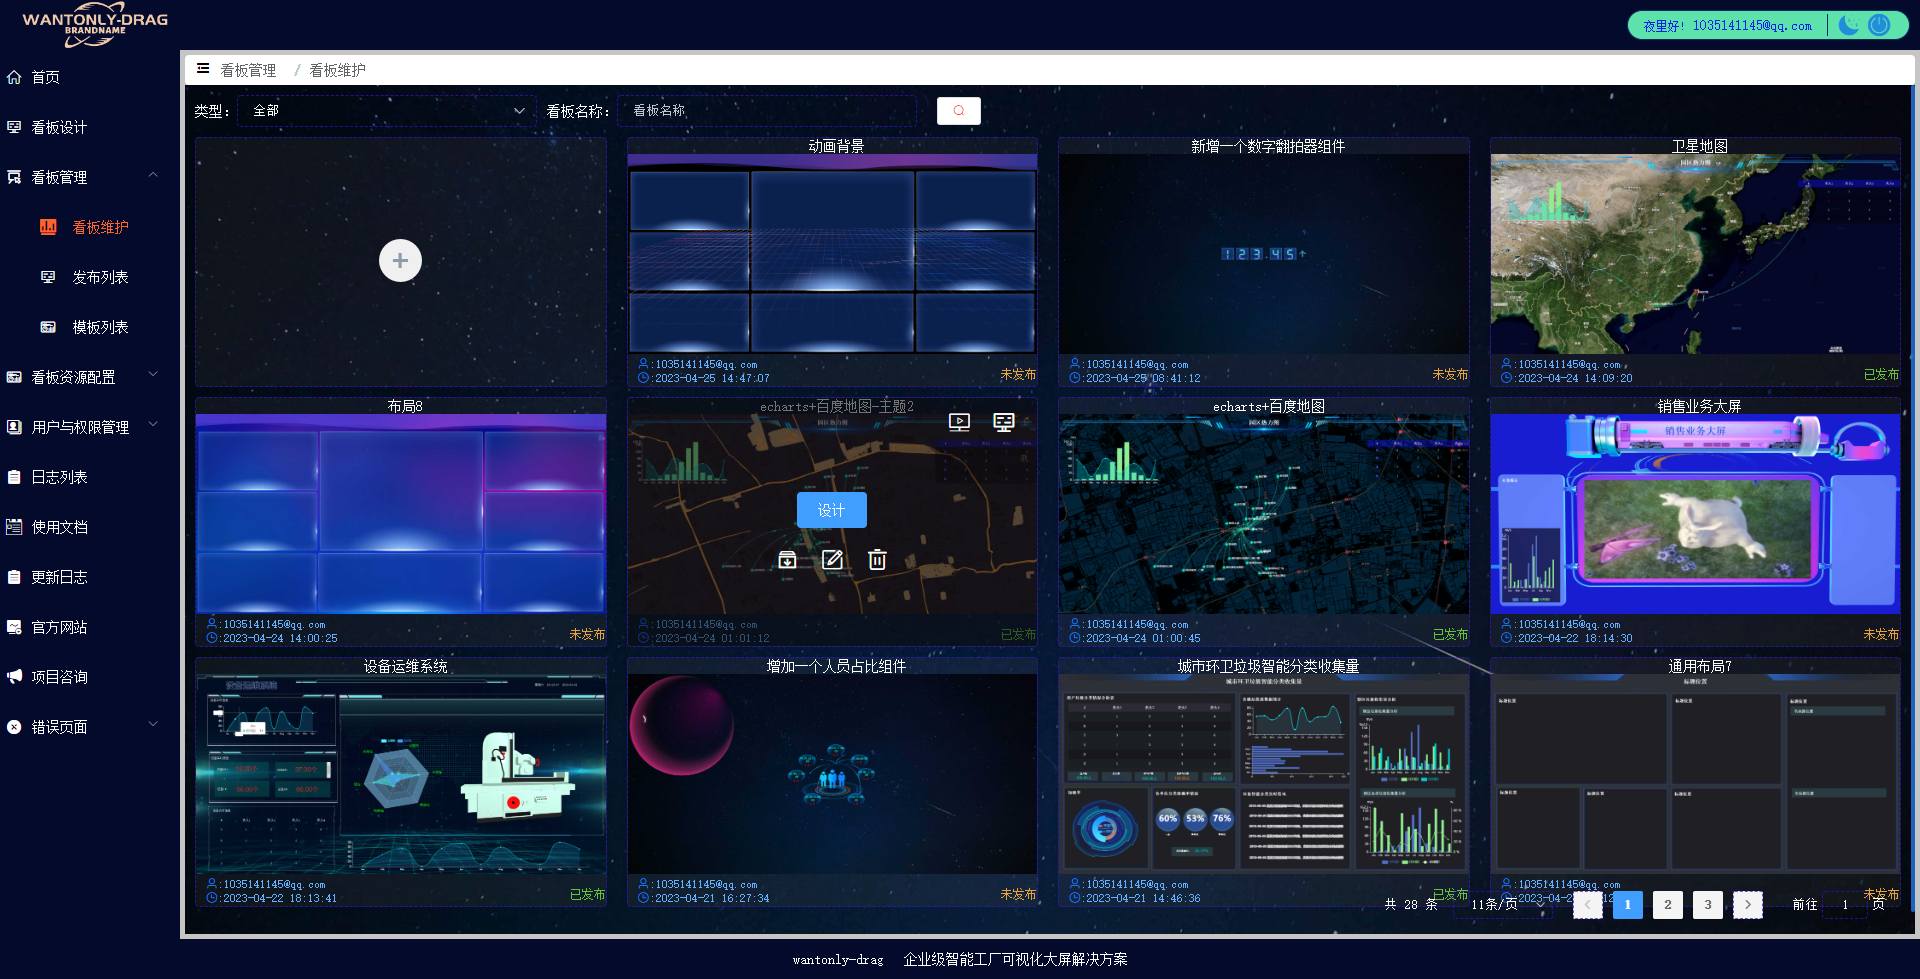This screenshot has height=979, width=1920.
Task: Open the 城市环卫垃圾智能分类收集量 board thumbnail
Action: 1264,774
